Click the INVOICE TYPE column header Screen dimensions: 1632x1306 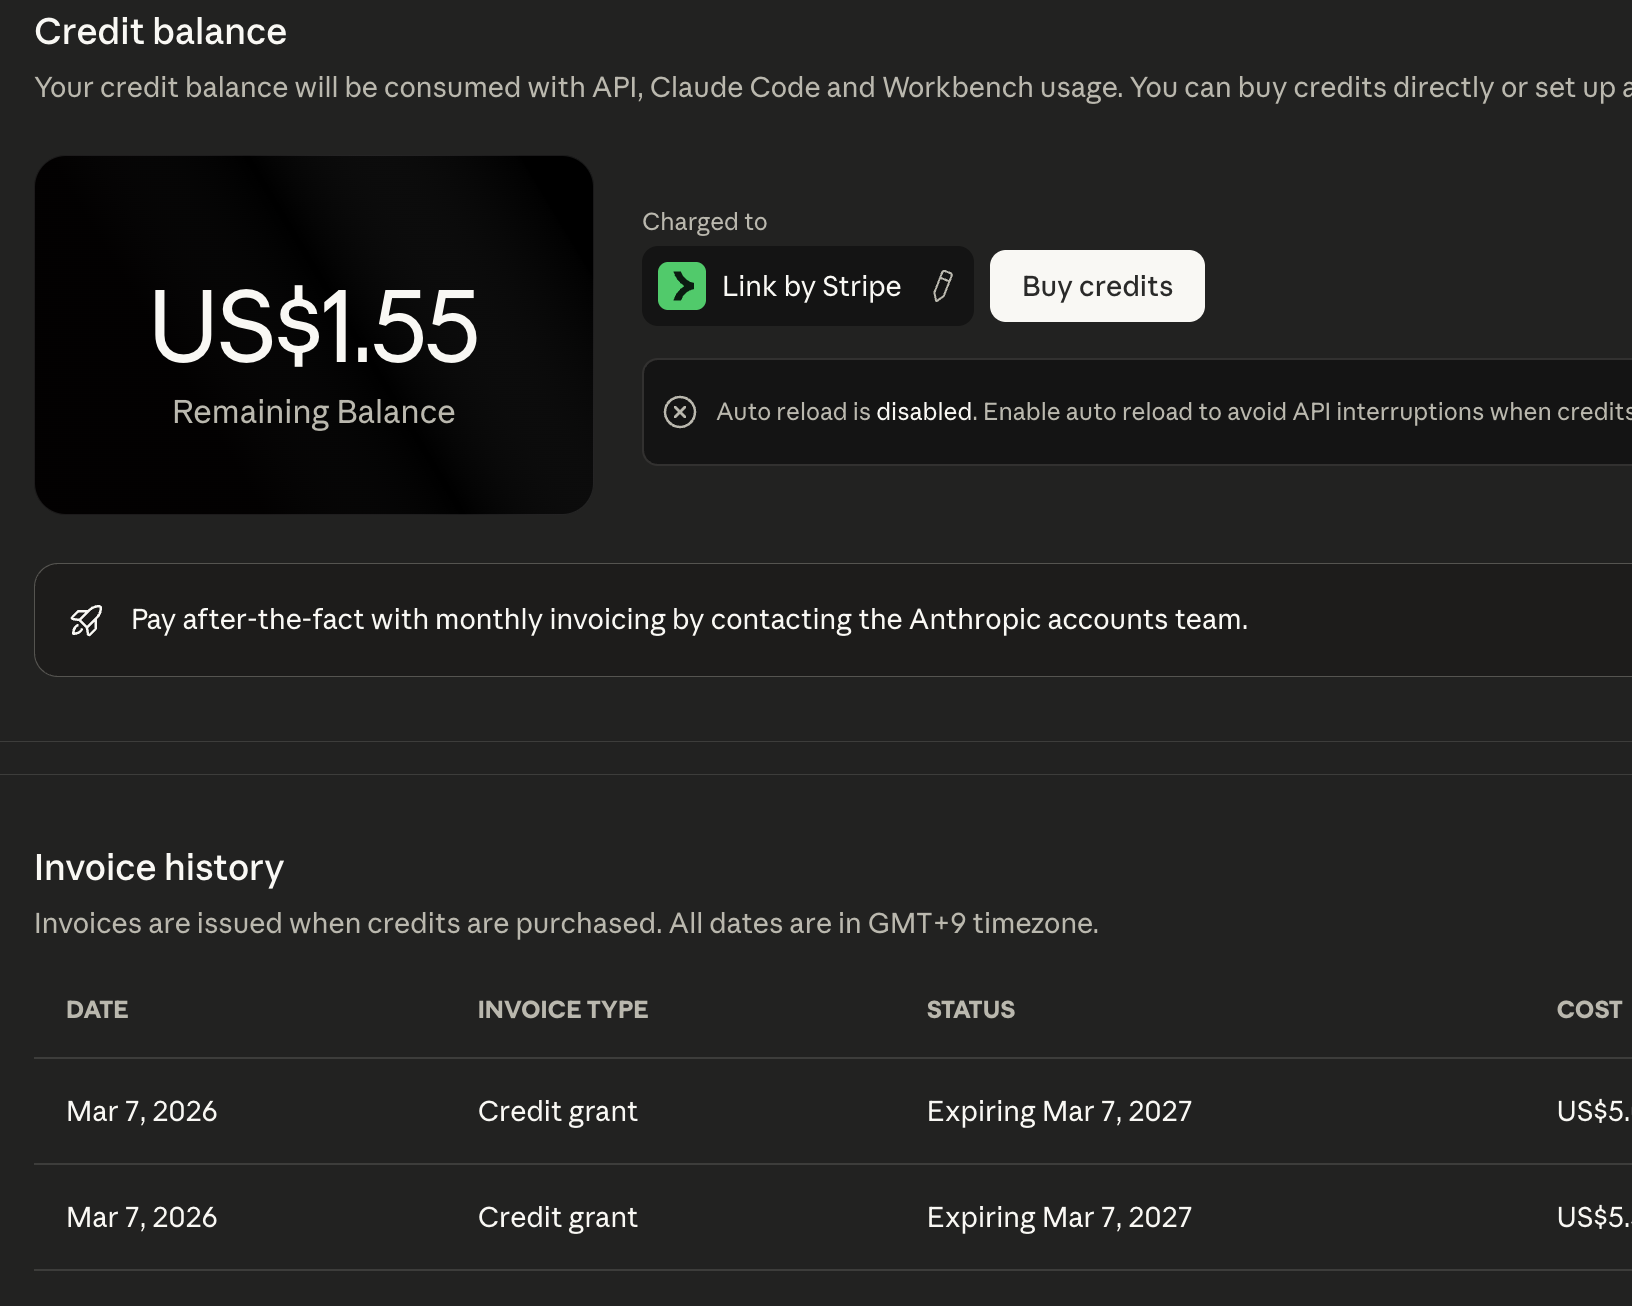tap(562, 1010)
